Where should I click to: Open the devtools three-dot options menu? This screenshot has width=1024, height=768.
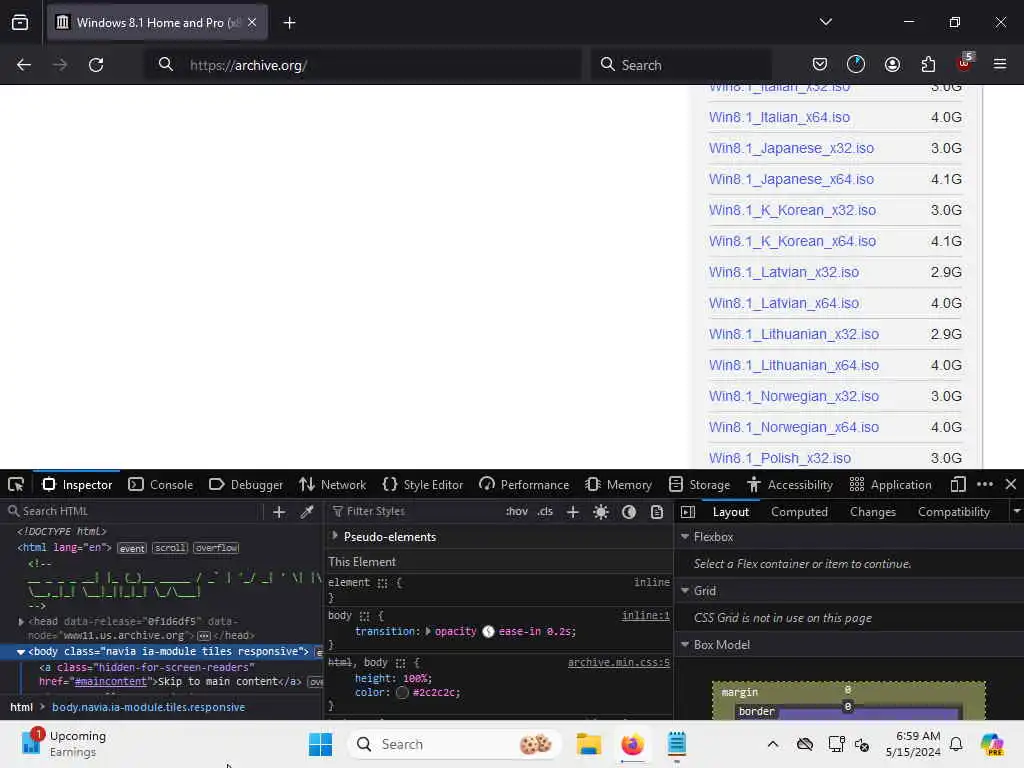pyautogui.click(x=985, y=485)
